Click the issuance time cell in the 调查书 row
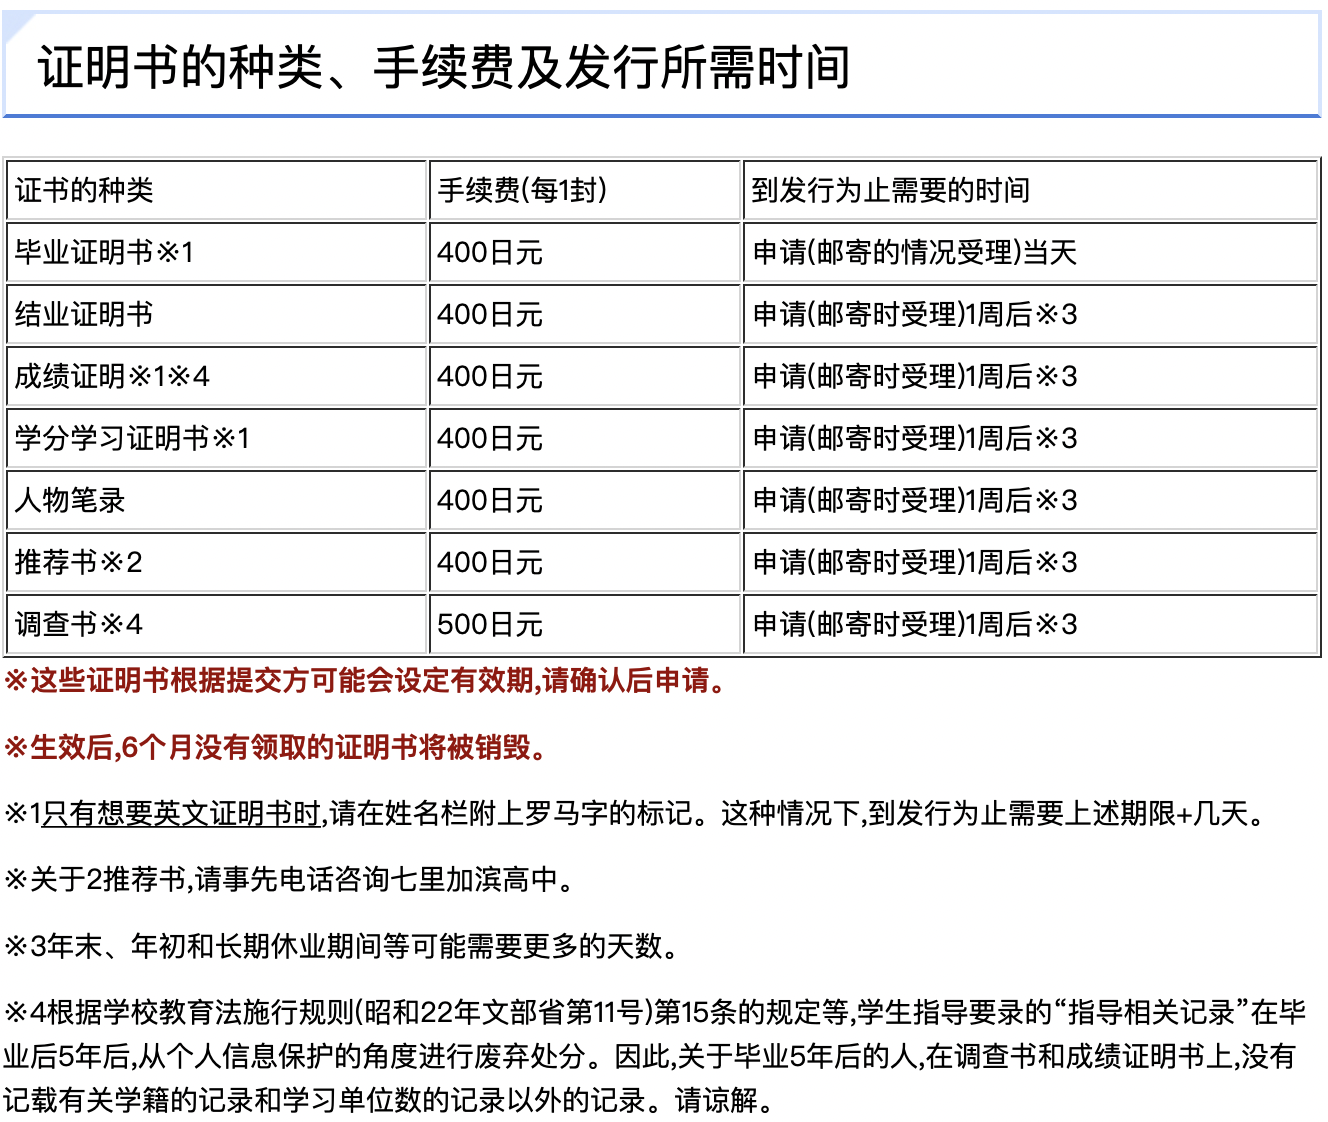 1031,624
